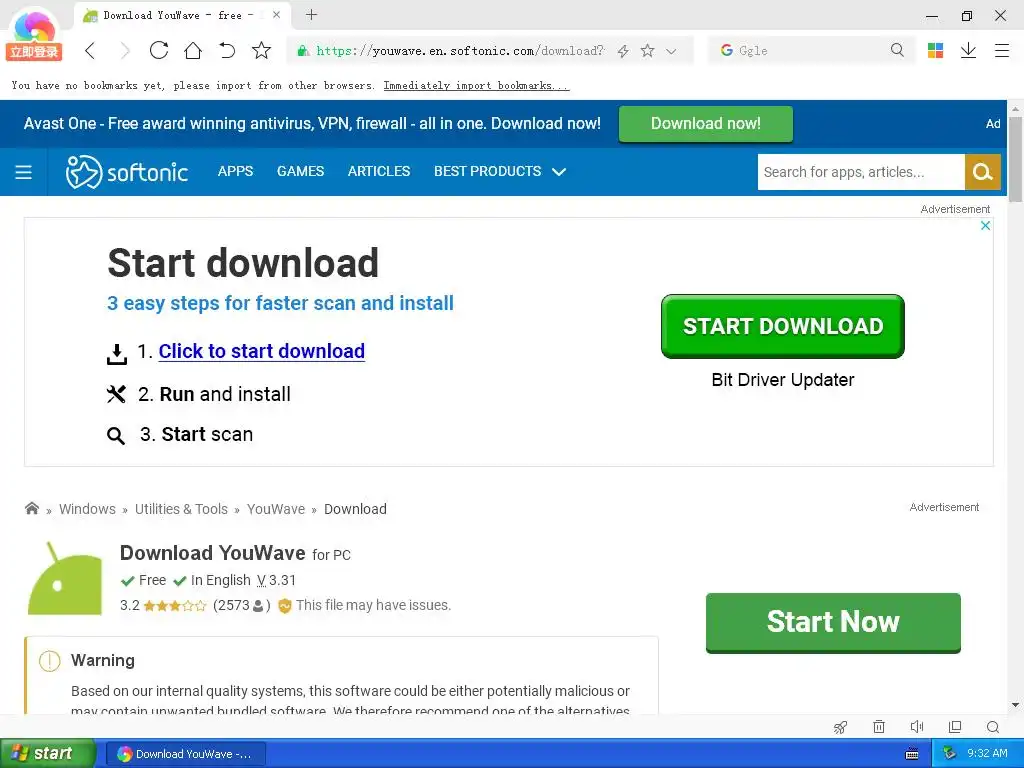This screenshot has width=1024, height=768.
Task: Toggle the speaker mute icon in status bar
Action: [x=917, y=727]
